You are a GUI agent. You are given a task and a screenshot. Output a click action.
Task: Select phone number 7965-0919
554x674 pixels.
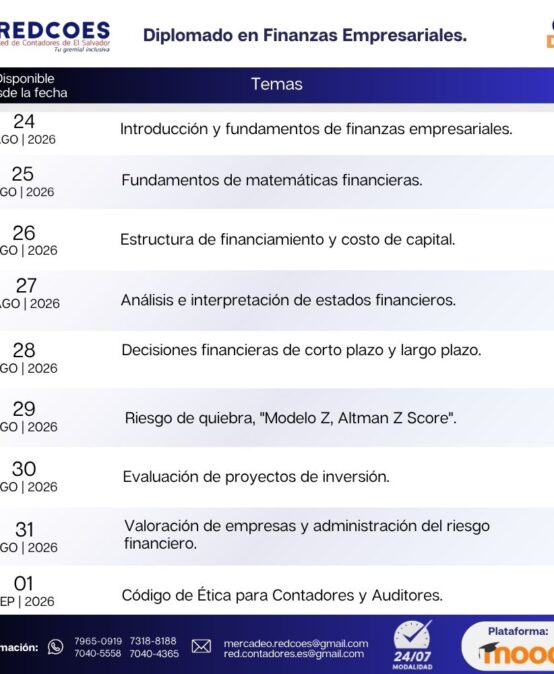click(x=98, y=641)
